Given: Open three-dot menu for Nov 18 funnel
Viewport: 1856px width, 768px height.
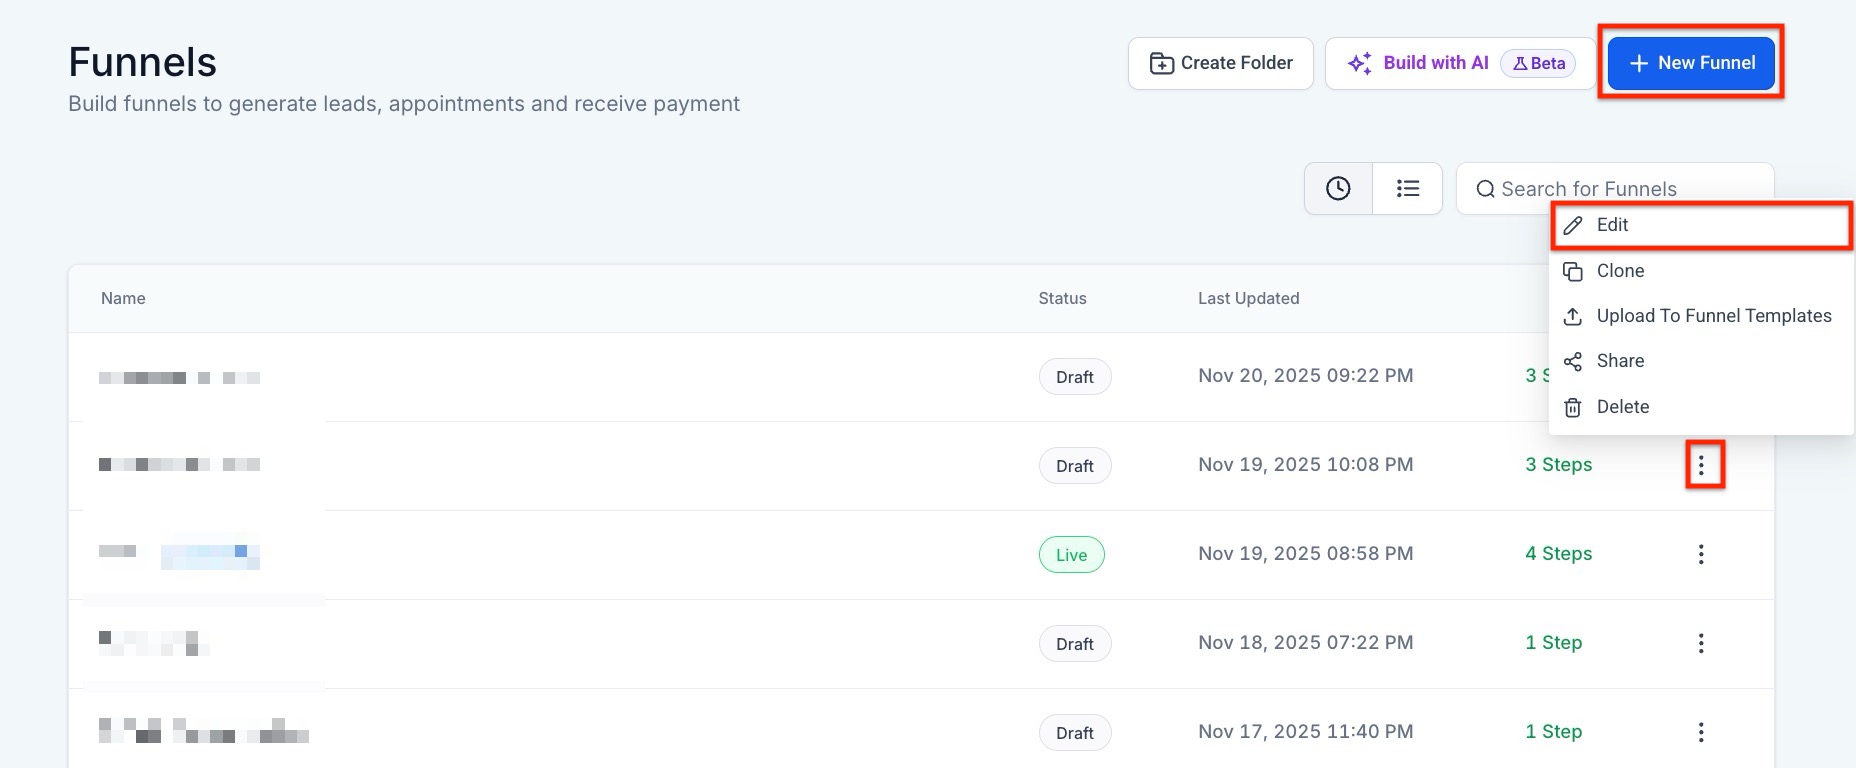Looking at the screenshot, I should point(1701,643).
